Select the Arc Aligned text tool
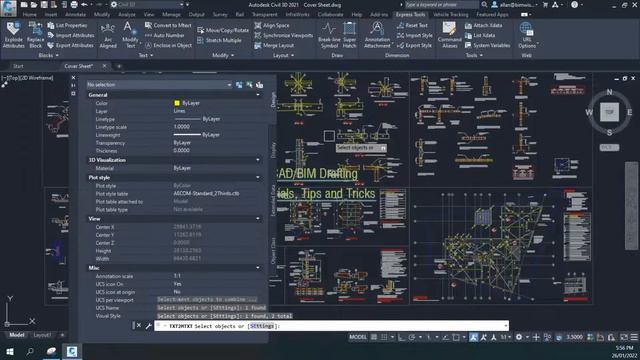Screen dimensions: 640x360 tap(108, 35)
